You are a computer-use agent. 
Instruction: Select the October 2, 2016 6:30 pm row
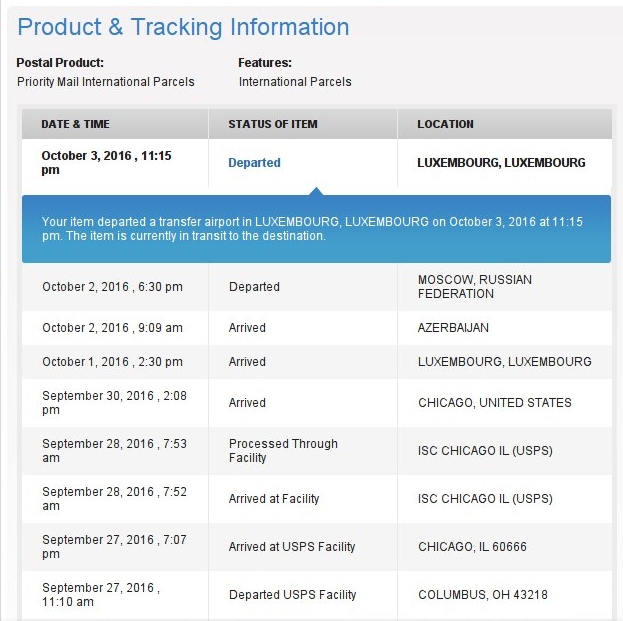click(x=317, y=287)
